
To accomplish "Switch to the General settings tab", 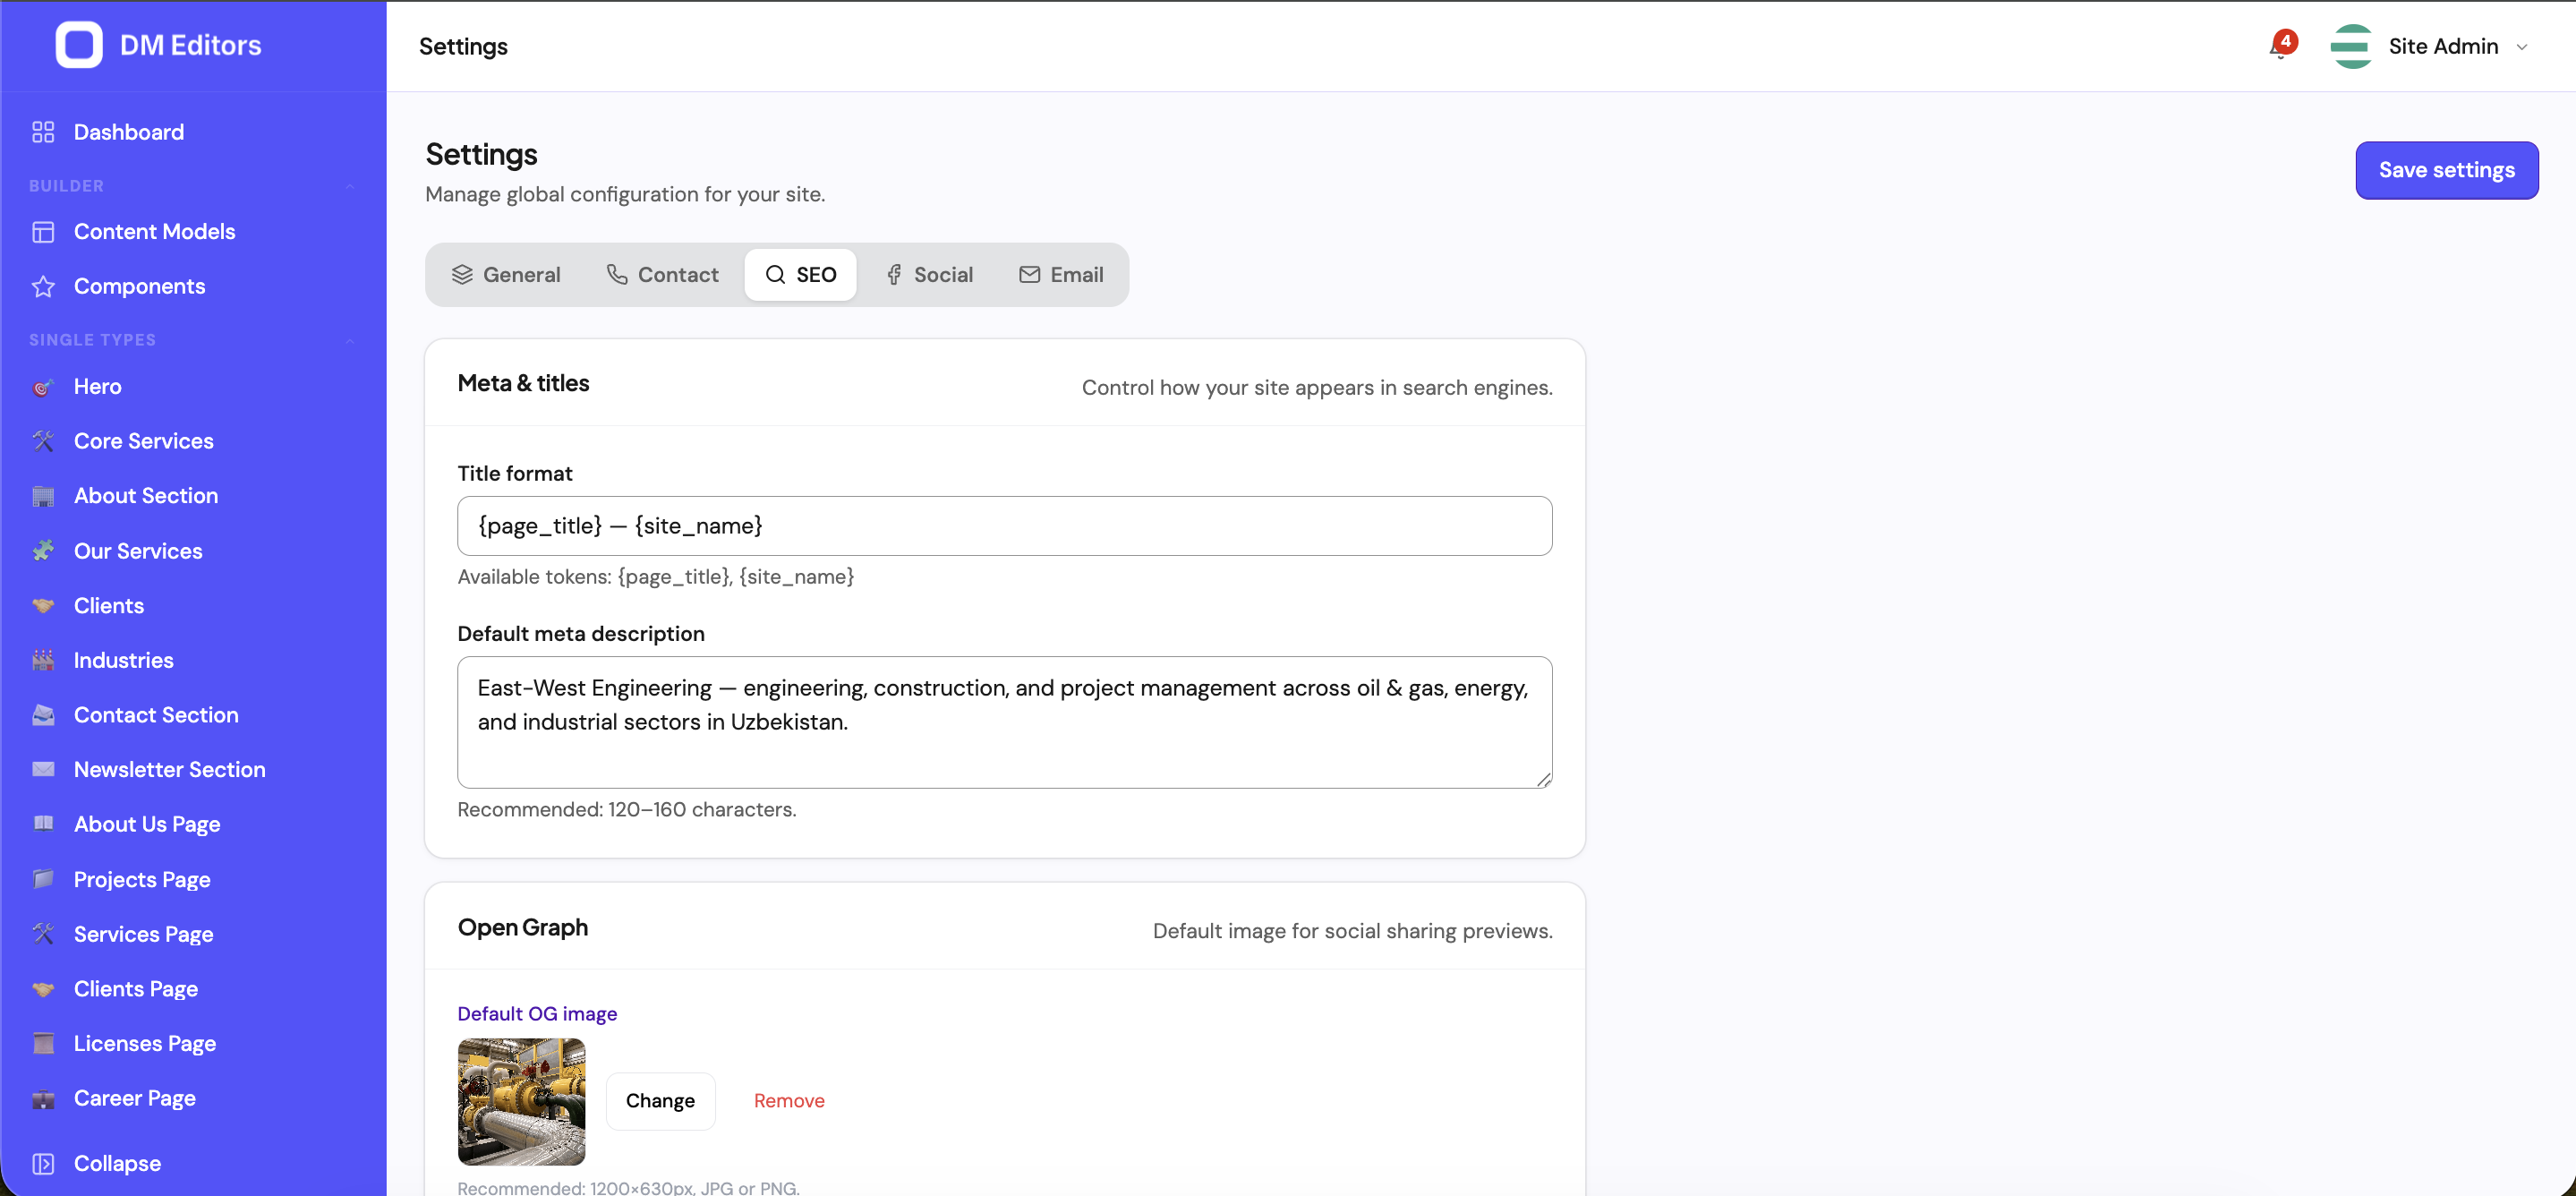I will pos(506,275).
